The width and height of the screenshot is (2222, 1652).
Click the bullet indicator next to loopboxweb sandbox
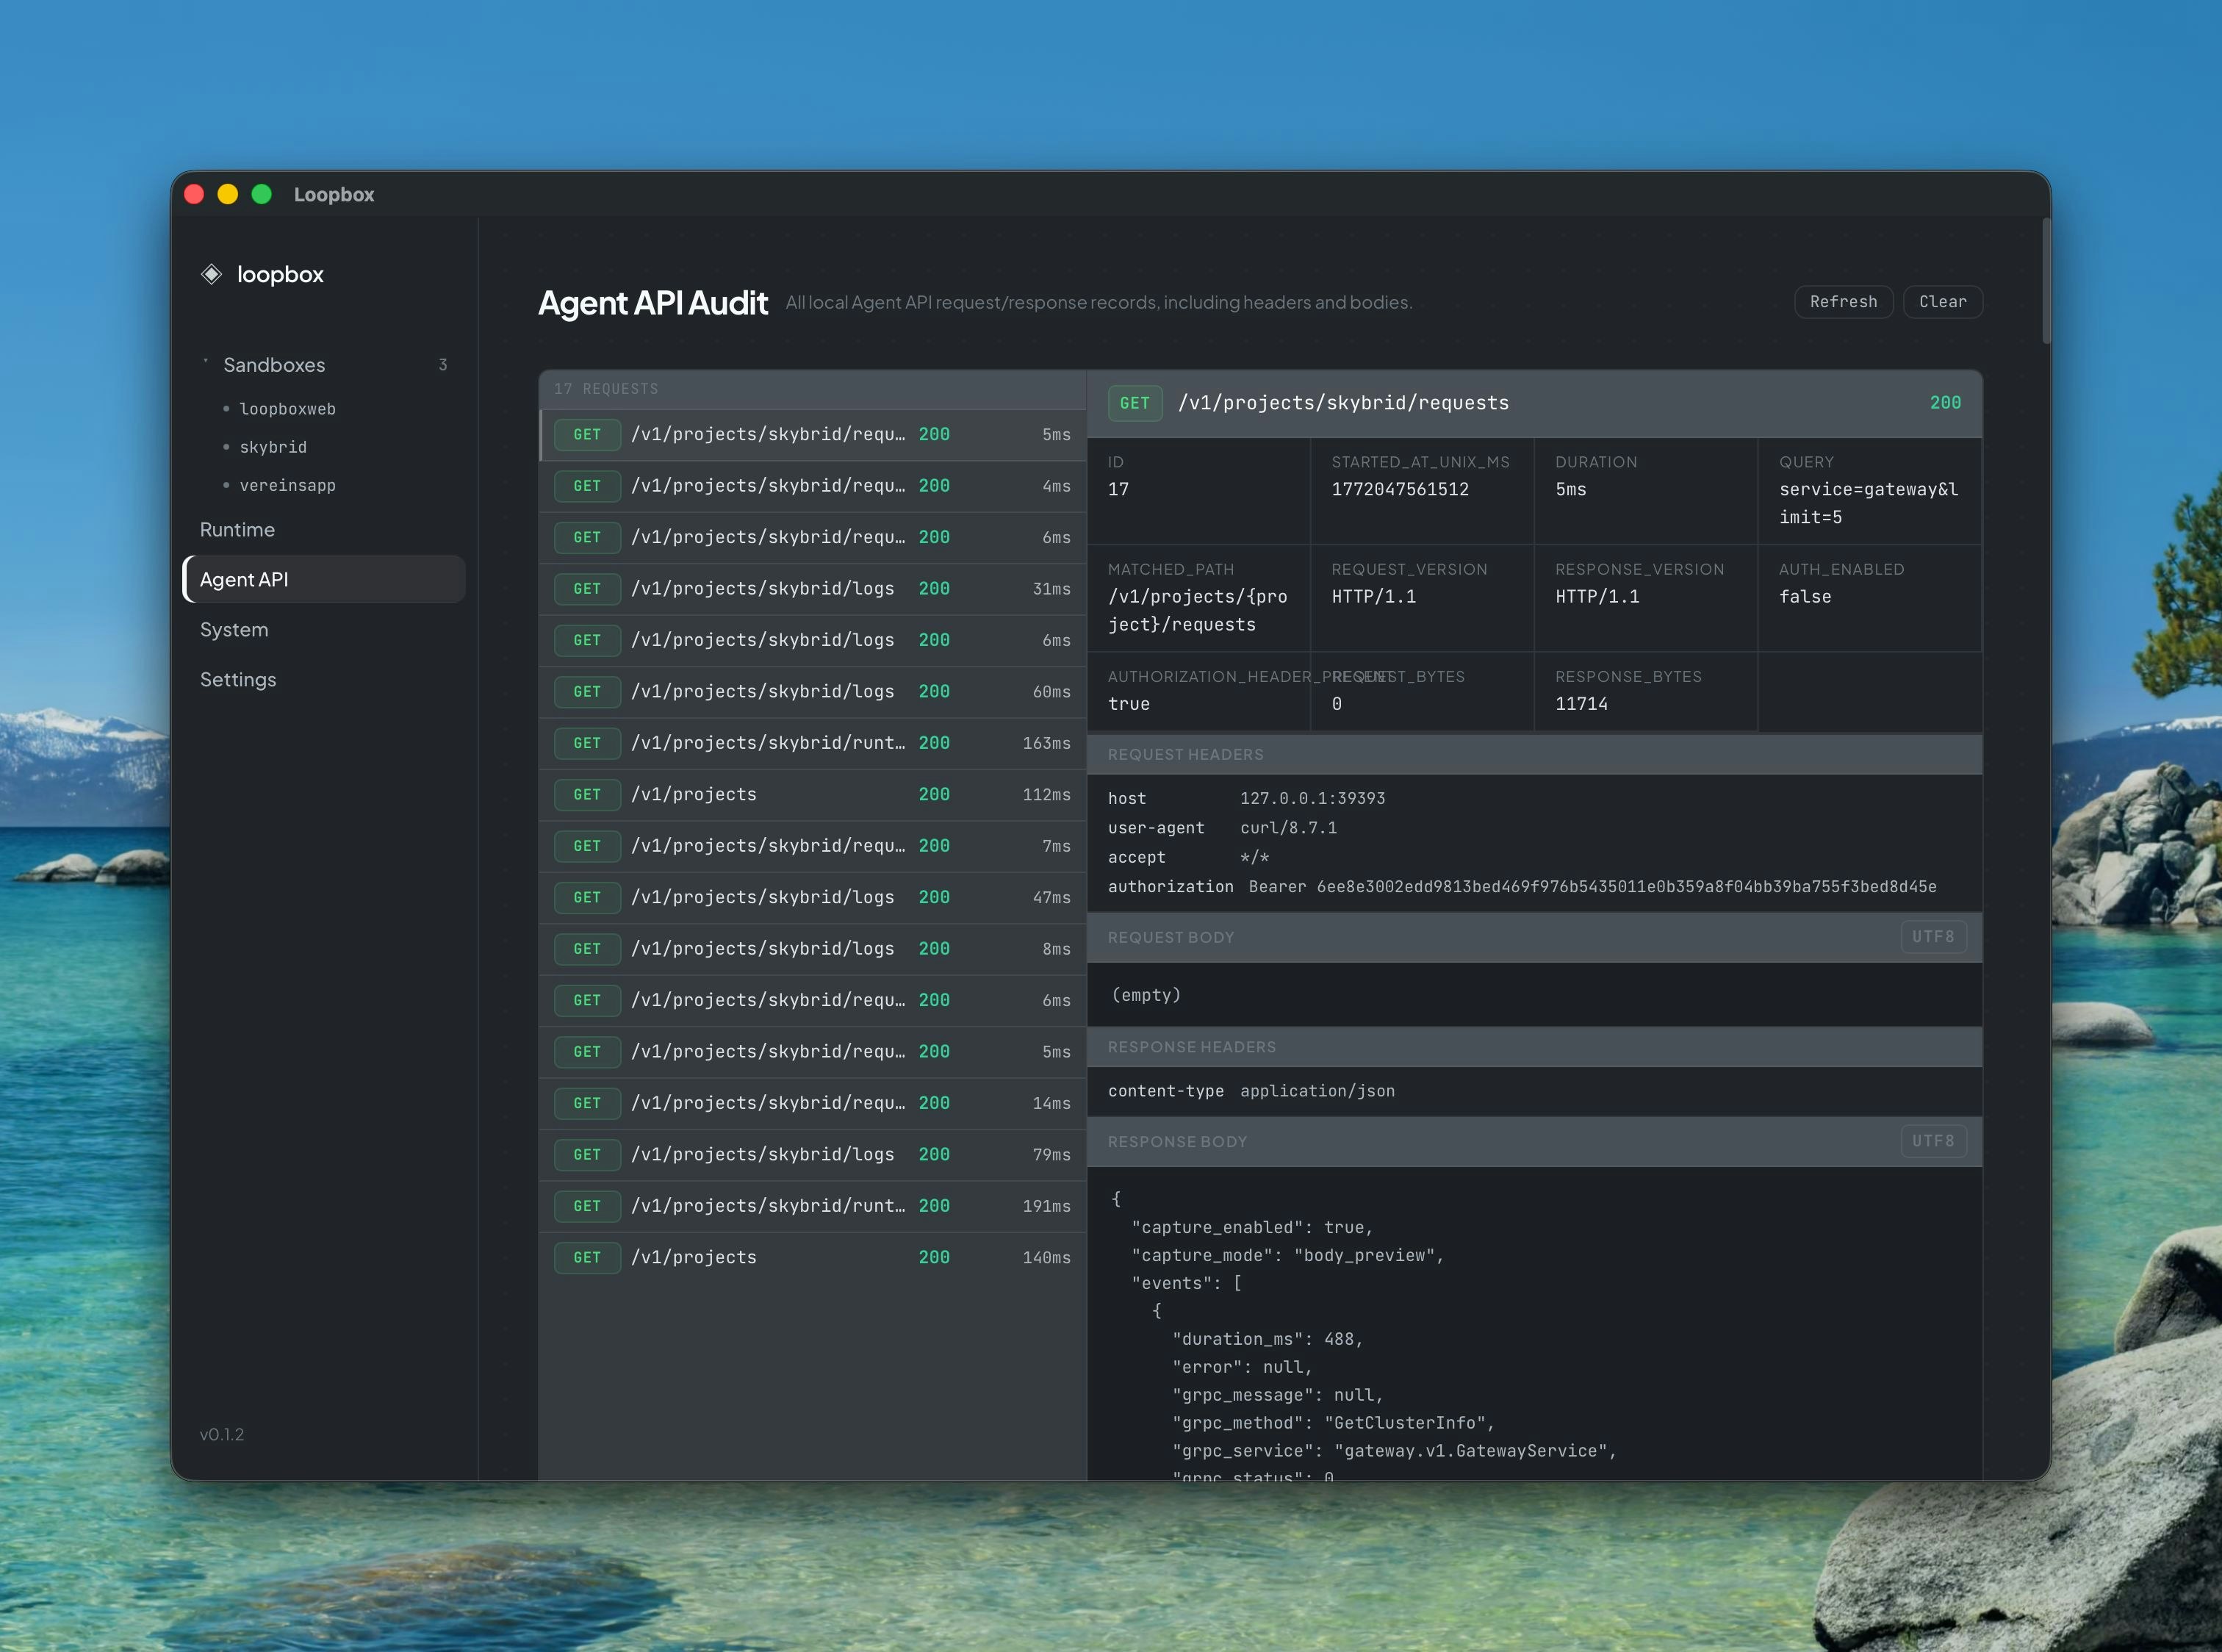(x=227, y=409)
